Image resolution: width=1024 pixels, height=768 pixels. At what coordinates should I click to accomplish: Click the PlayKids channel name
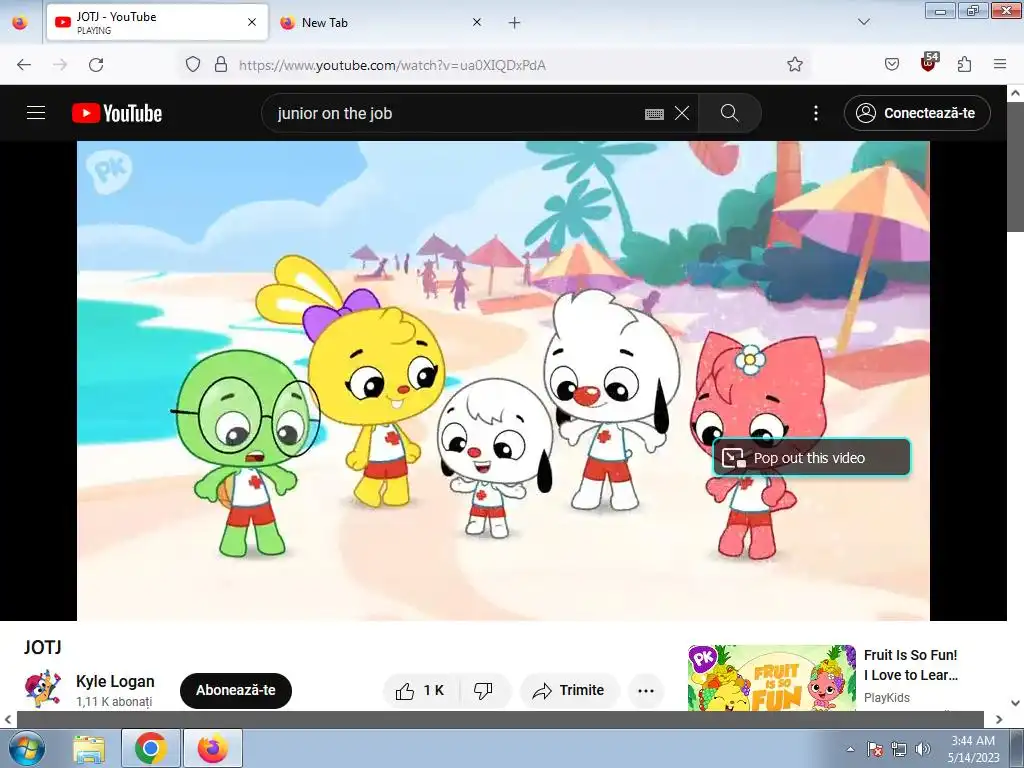coord(886,697)
